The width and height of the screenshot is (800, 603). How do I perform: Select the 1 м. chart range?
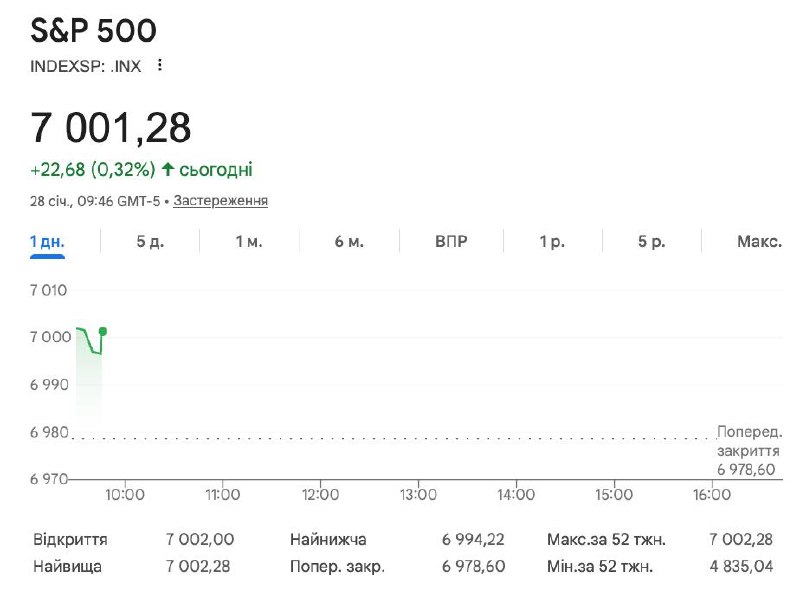[x=249, y=242]
